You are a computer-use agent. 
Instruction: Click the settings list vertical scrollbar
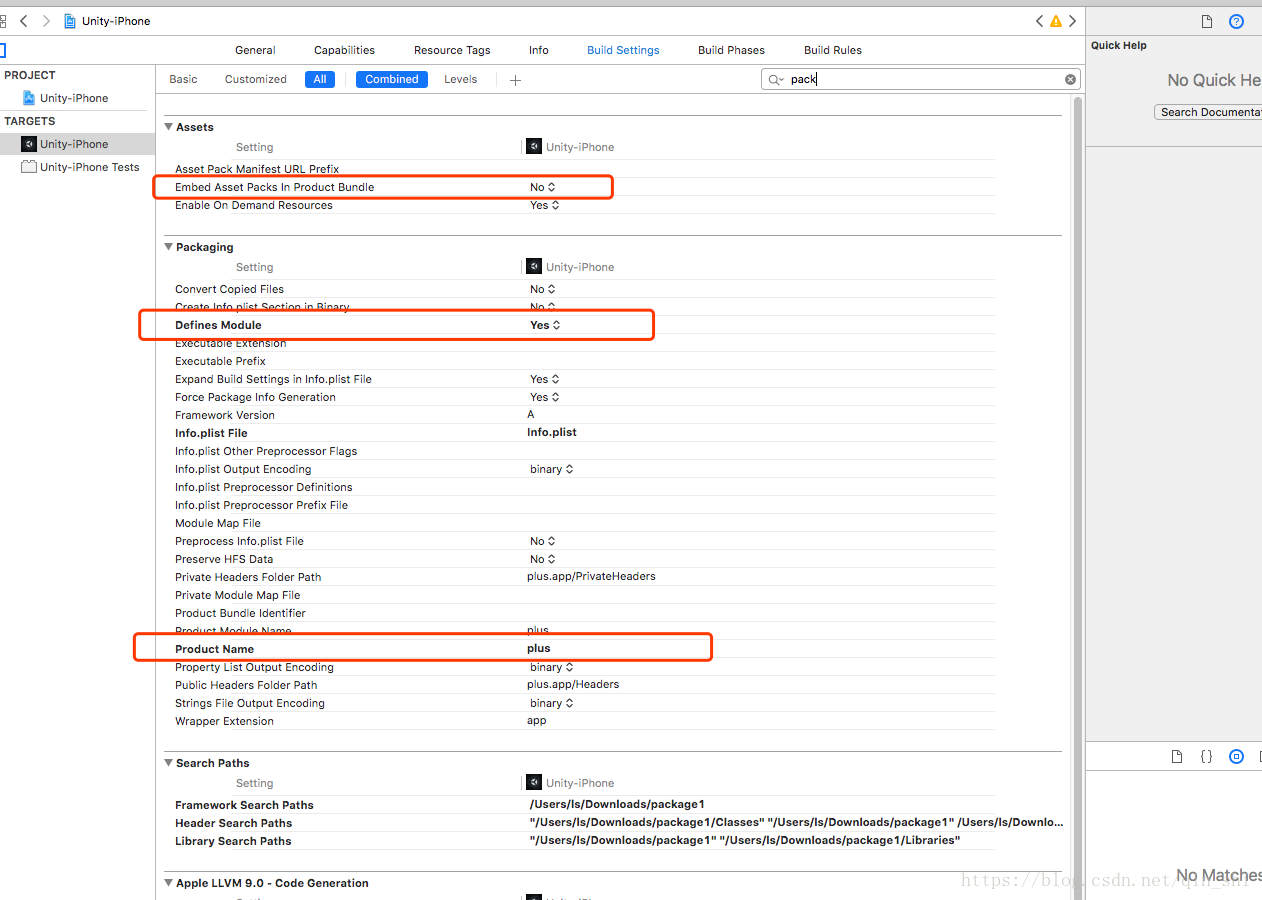1076,495
